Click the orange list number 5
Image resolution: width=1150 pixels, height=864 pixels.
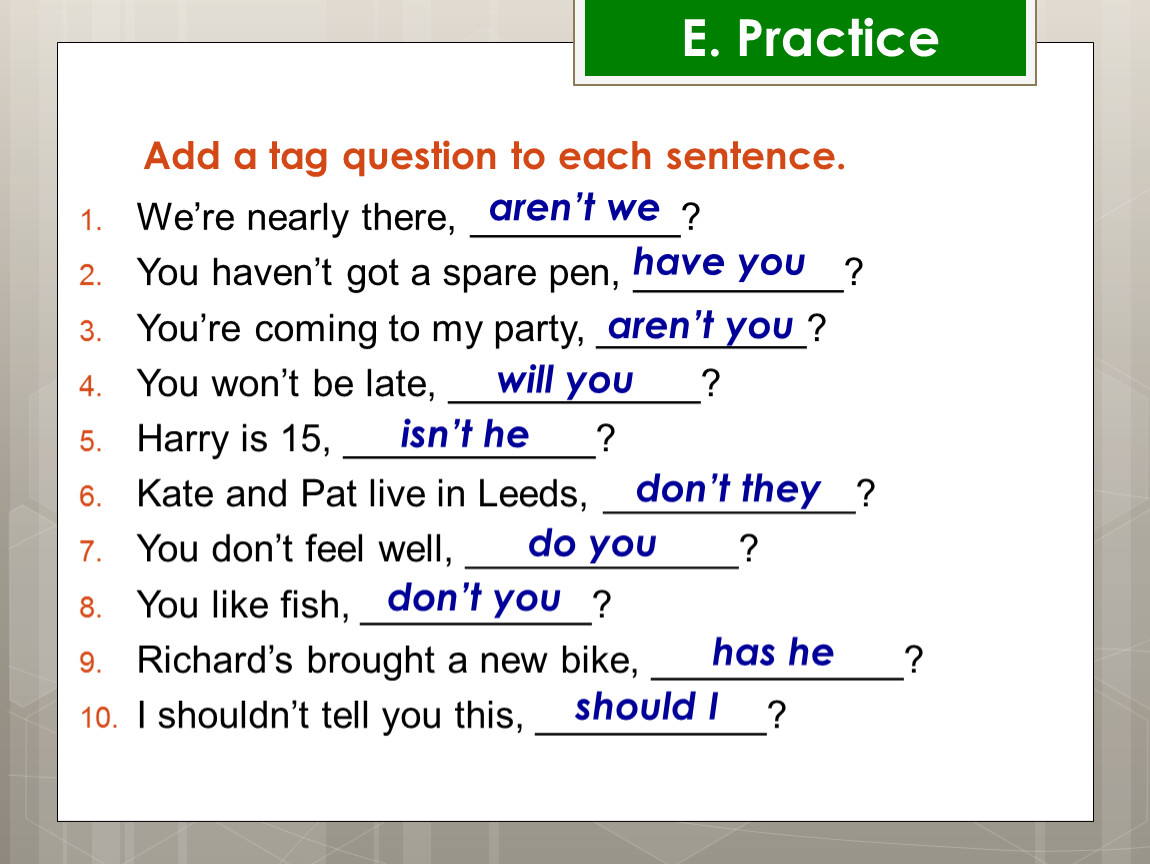(91, 441)
